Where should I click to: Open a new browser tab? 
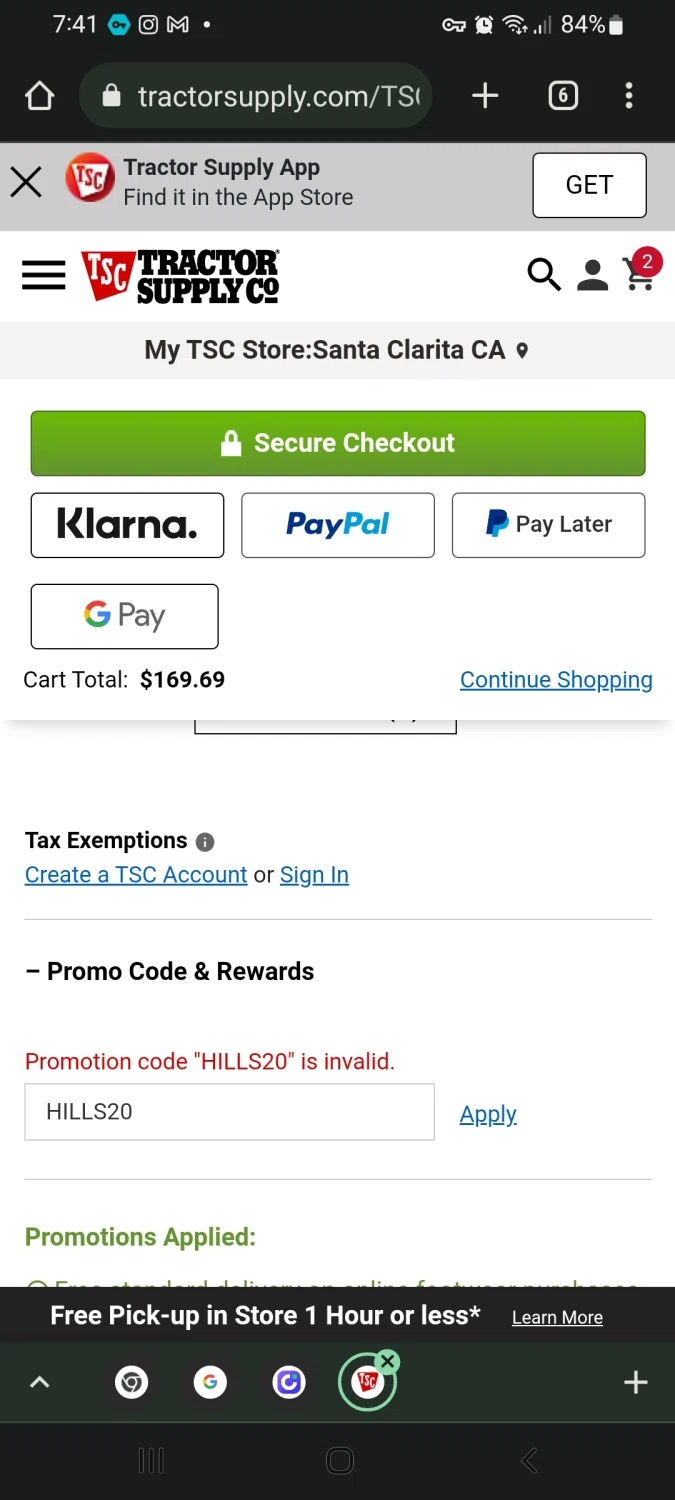(x=485, y=96)
